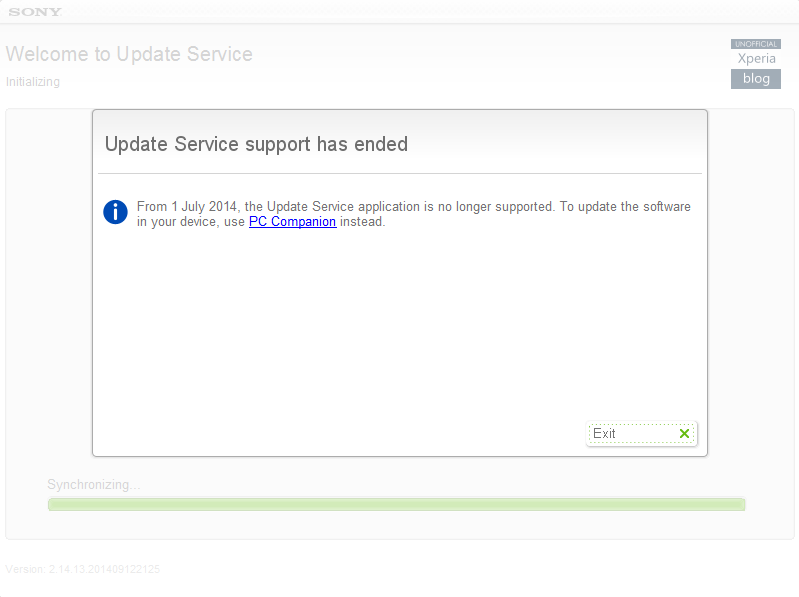Click the word 'instead.' after the link
This screenshot has width=799, height=597.
click(x=362, y=222)
